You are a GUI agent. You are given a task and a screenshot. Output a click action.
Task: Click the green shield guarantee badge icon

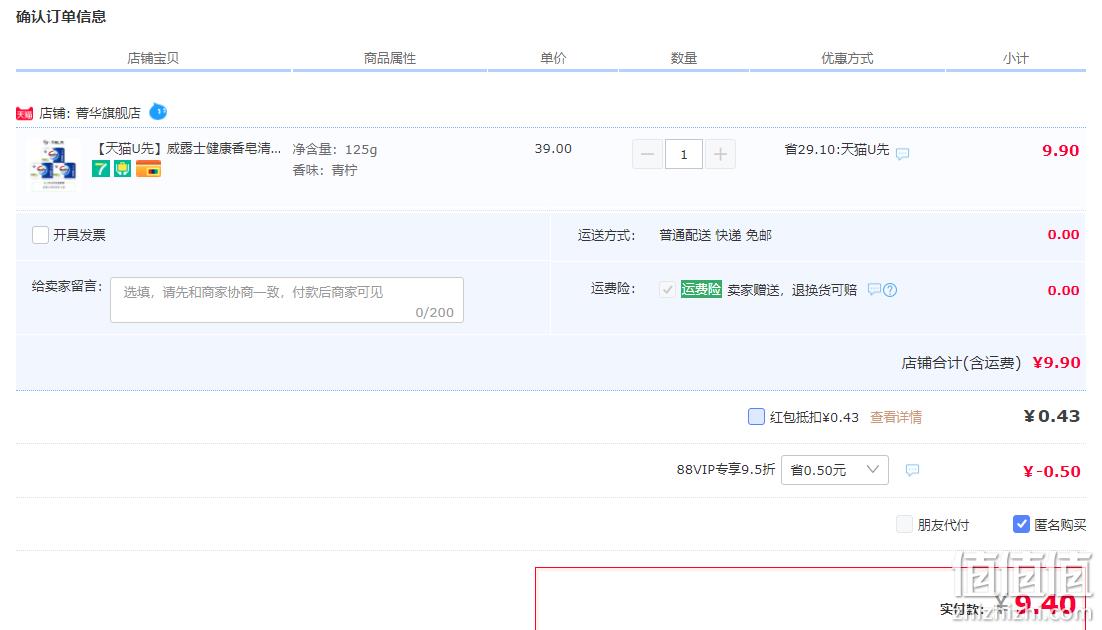pyautogui.click(x=122, y=169)
